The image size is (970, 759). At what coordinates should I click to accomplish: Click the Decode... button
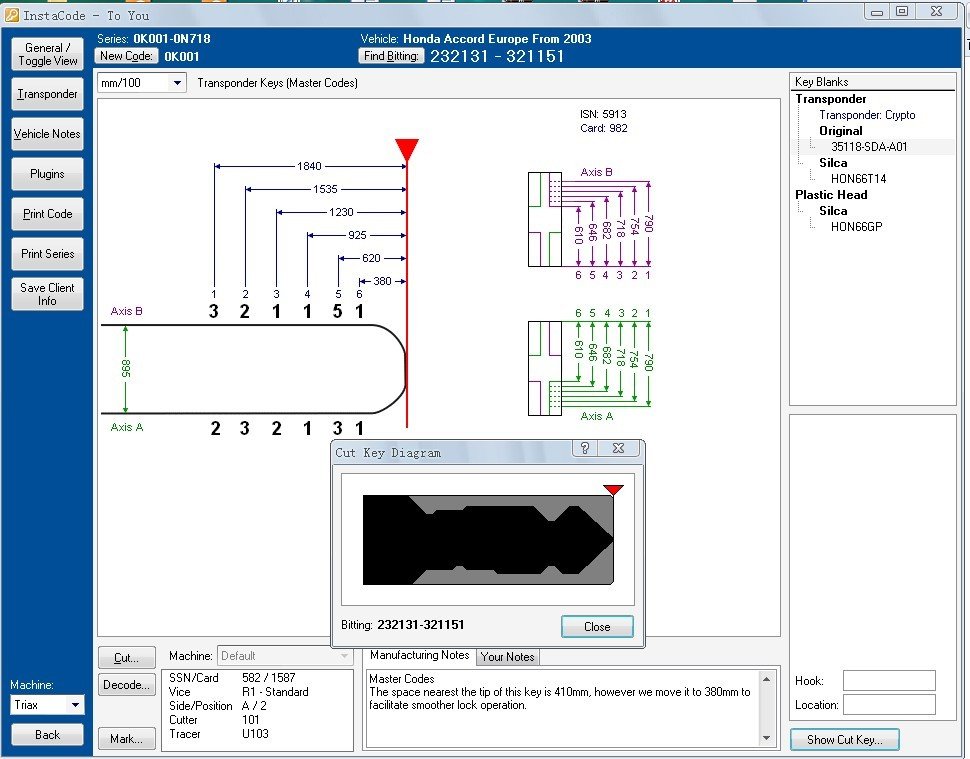[127, 685]
